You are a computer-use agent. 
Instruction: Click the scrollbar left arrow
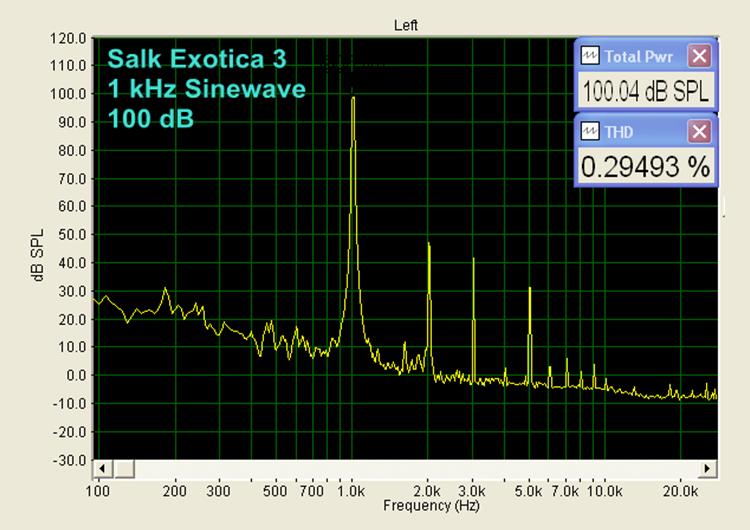click(101, 468)
